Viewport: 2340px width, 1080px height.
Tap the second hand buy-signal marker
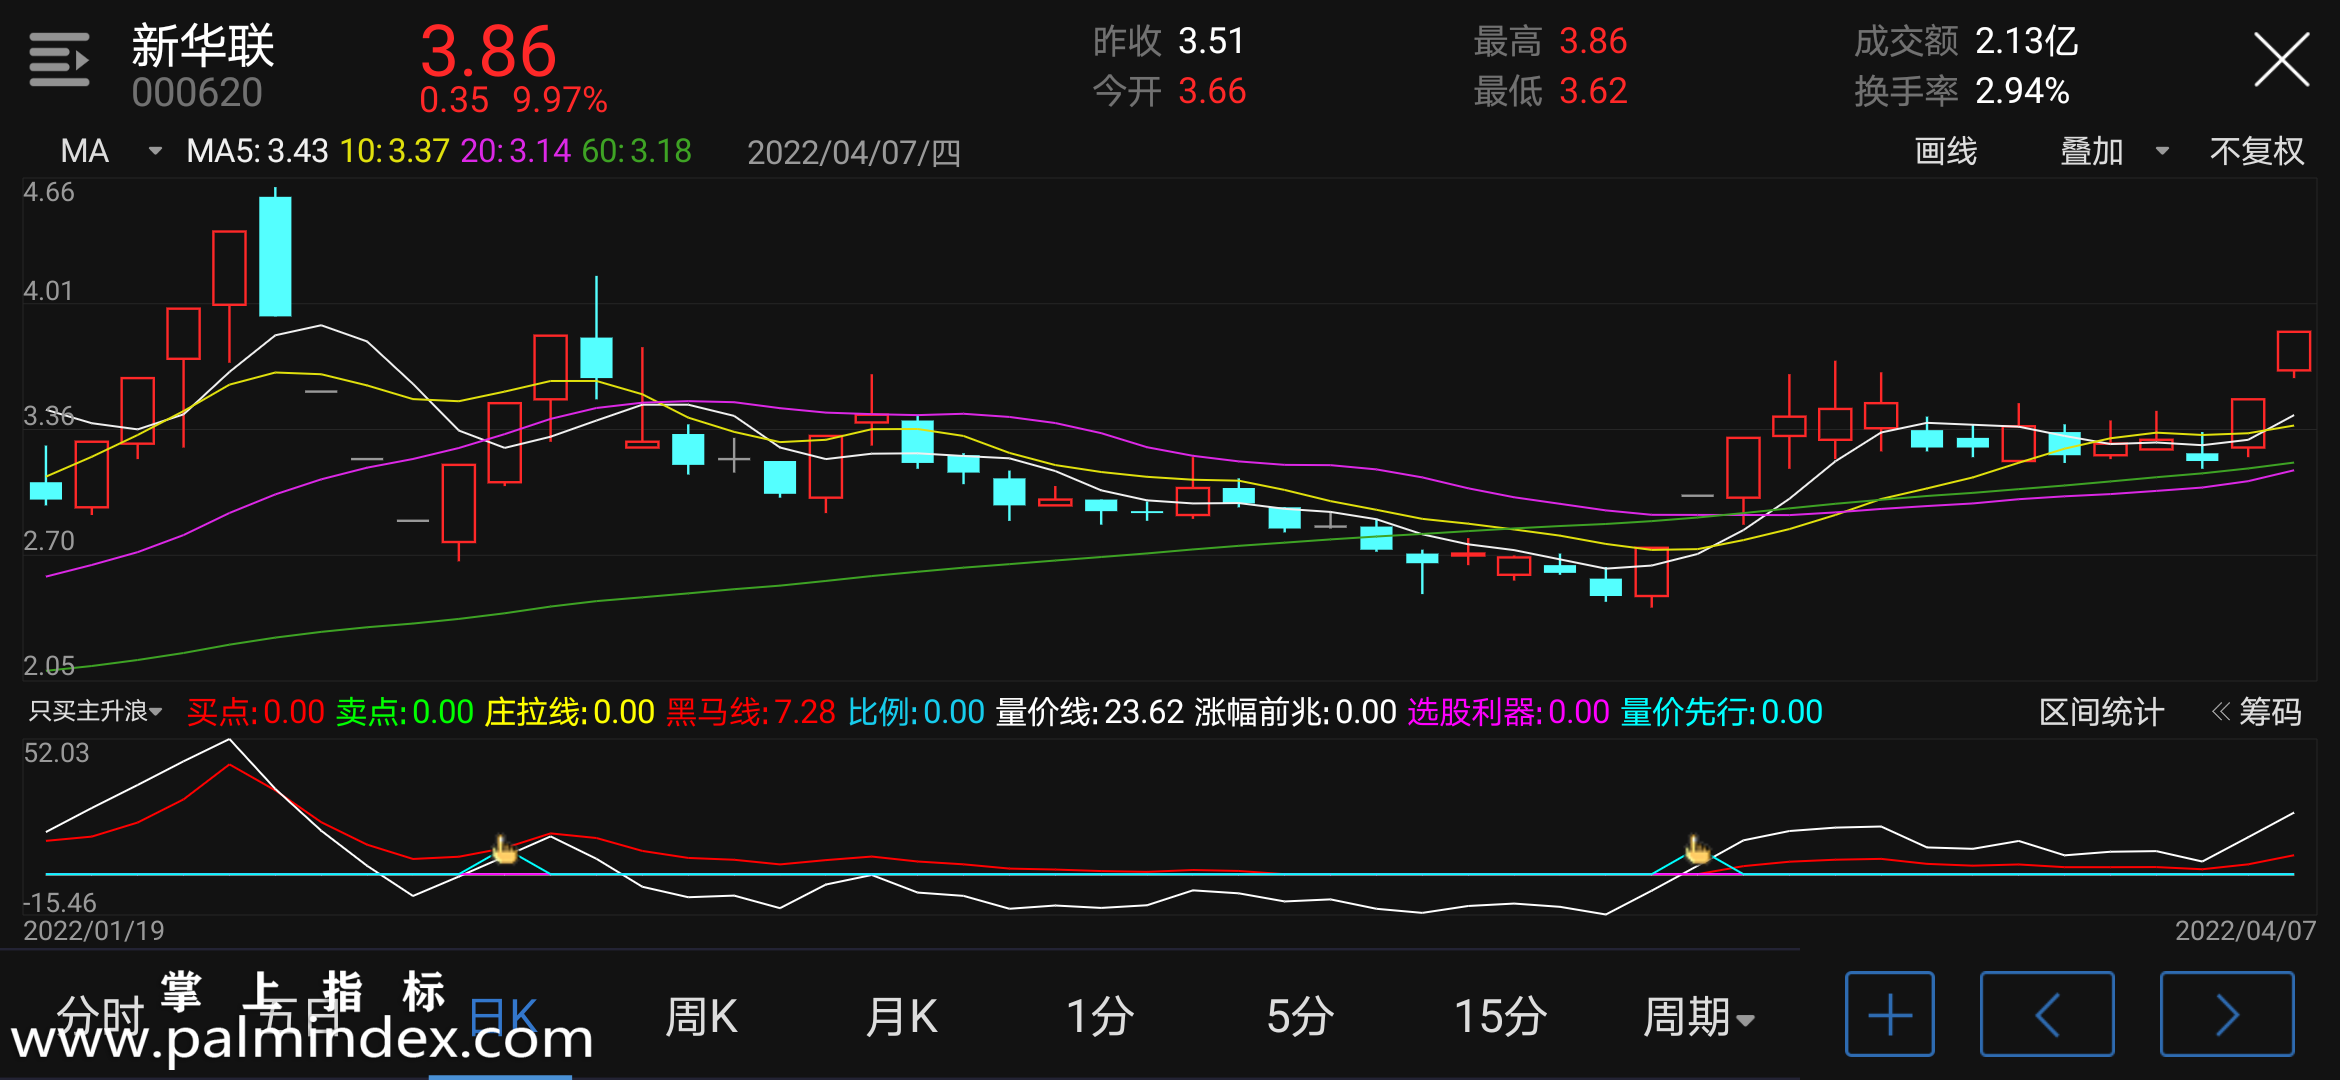click(1697, 850)
